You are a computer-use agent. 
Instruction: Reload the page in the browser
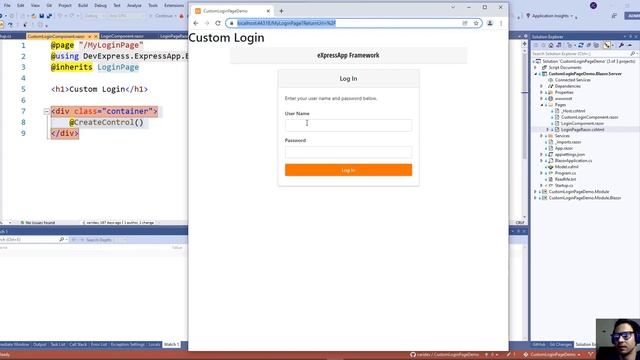tap(218, 23)
